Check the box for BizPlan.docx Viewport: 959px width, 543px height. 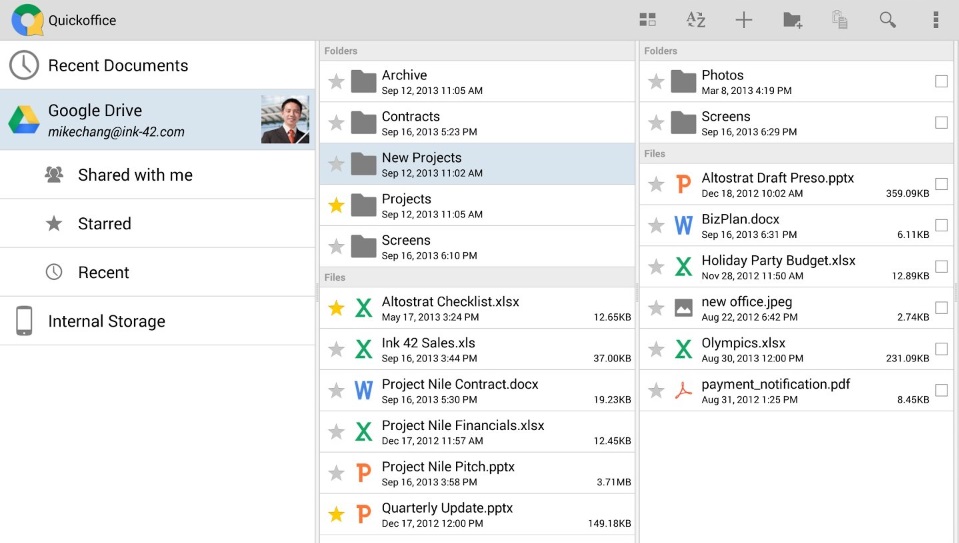tap(941, 226)
